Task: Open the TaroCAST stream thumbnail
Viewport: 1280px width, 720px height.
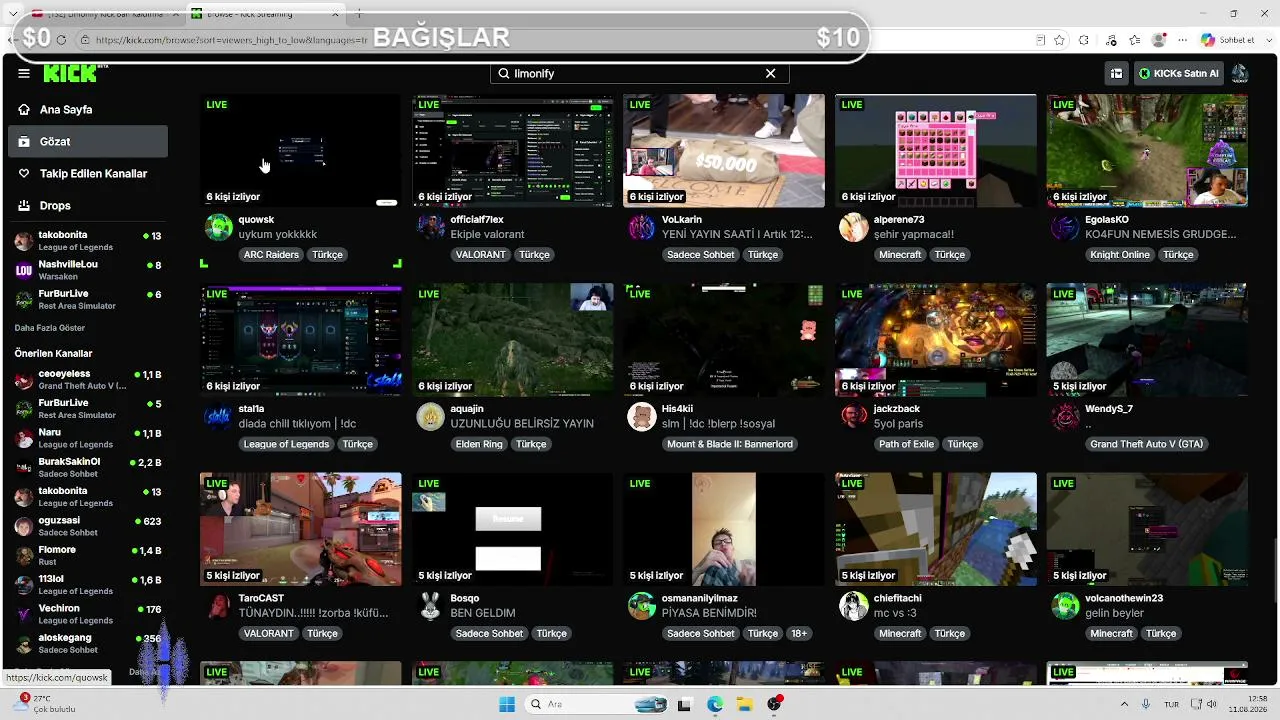Action: pyautogui.click(x=301, y=529)
